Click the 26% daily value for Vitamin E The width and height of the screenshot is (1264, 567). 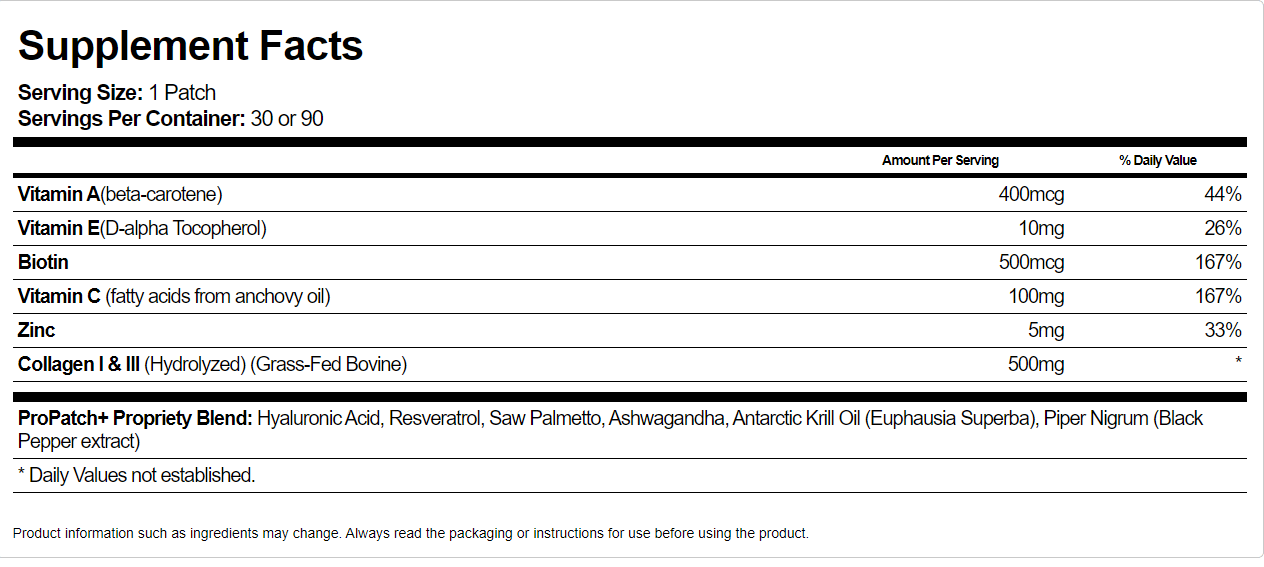tap(1223, 228)
